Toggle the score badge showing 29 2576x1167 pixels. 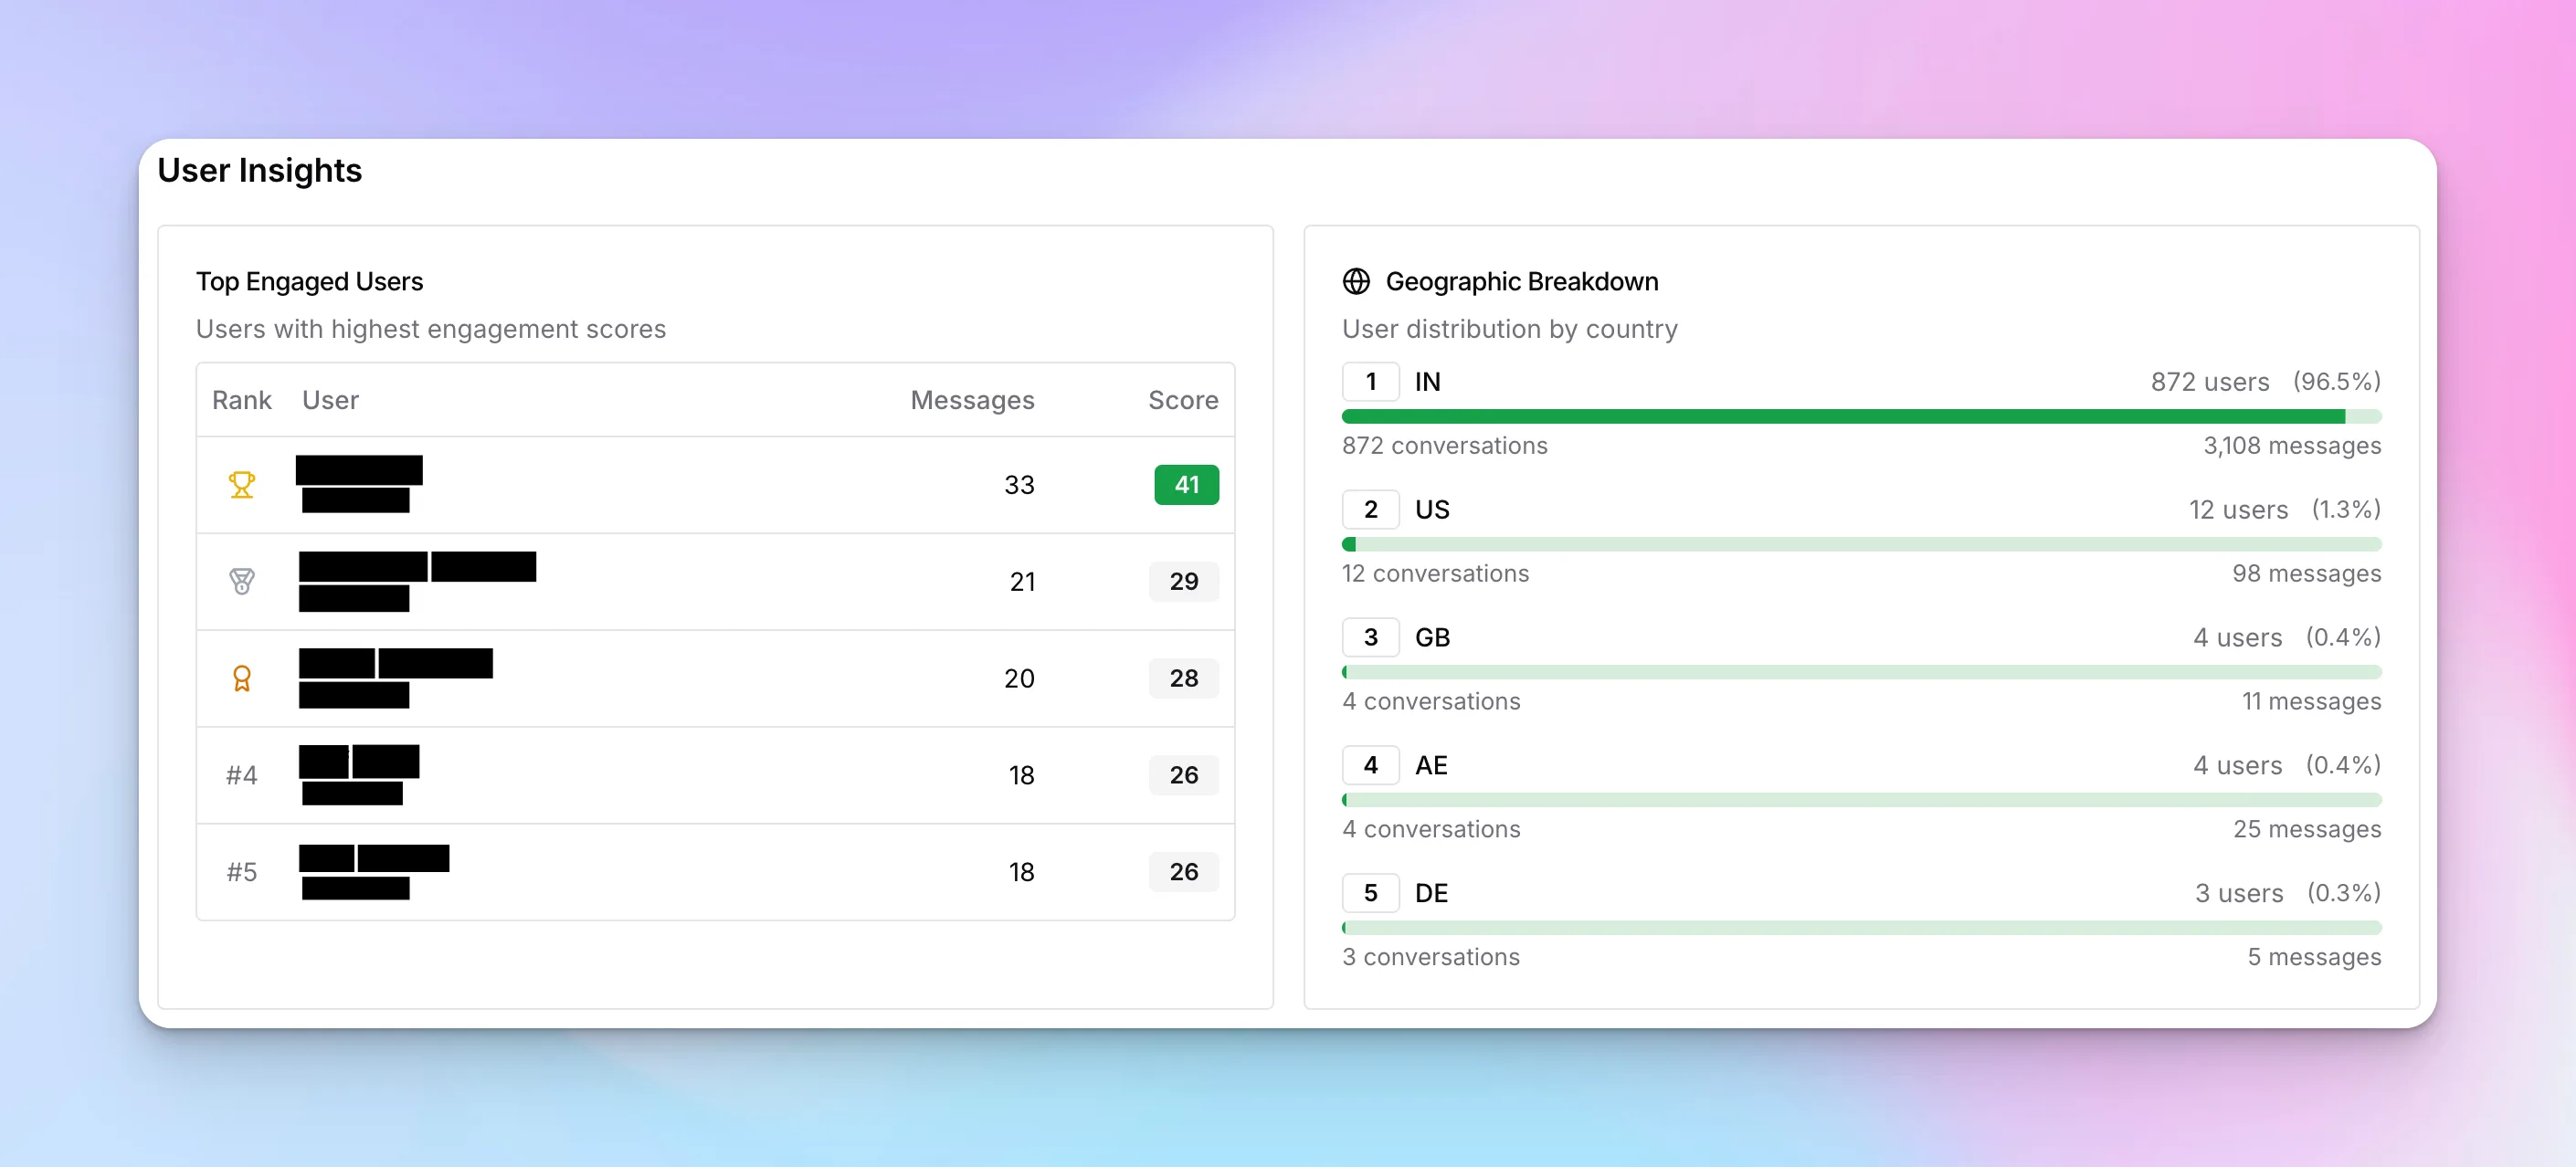pyautogui.click(x=1183, y=581)
